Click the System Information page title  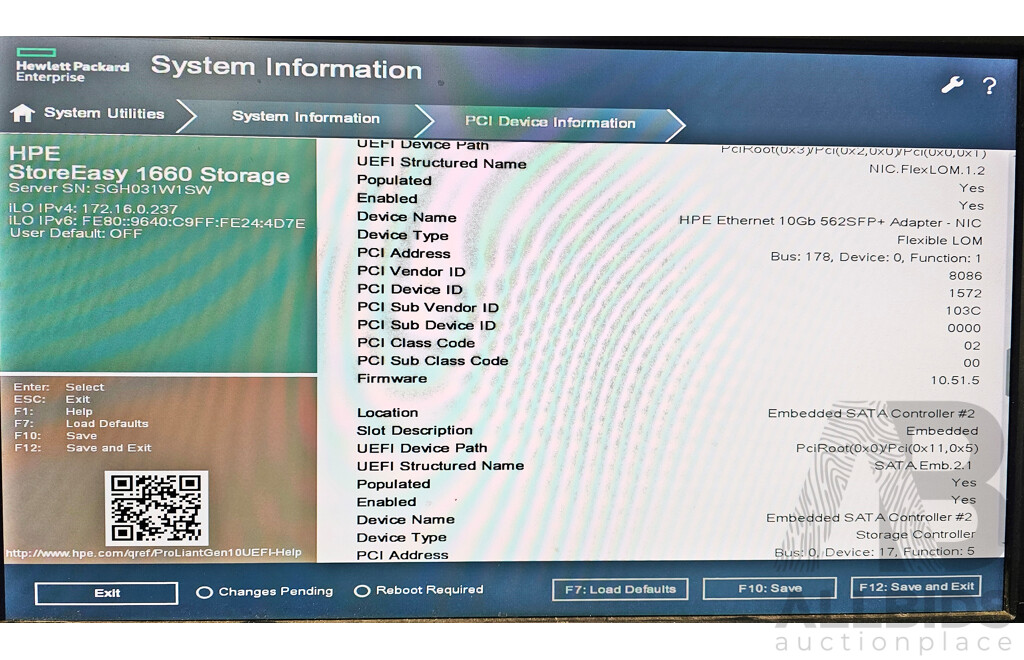coord(286,67)
